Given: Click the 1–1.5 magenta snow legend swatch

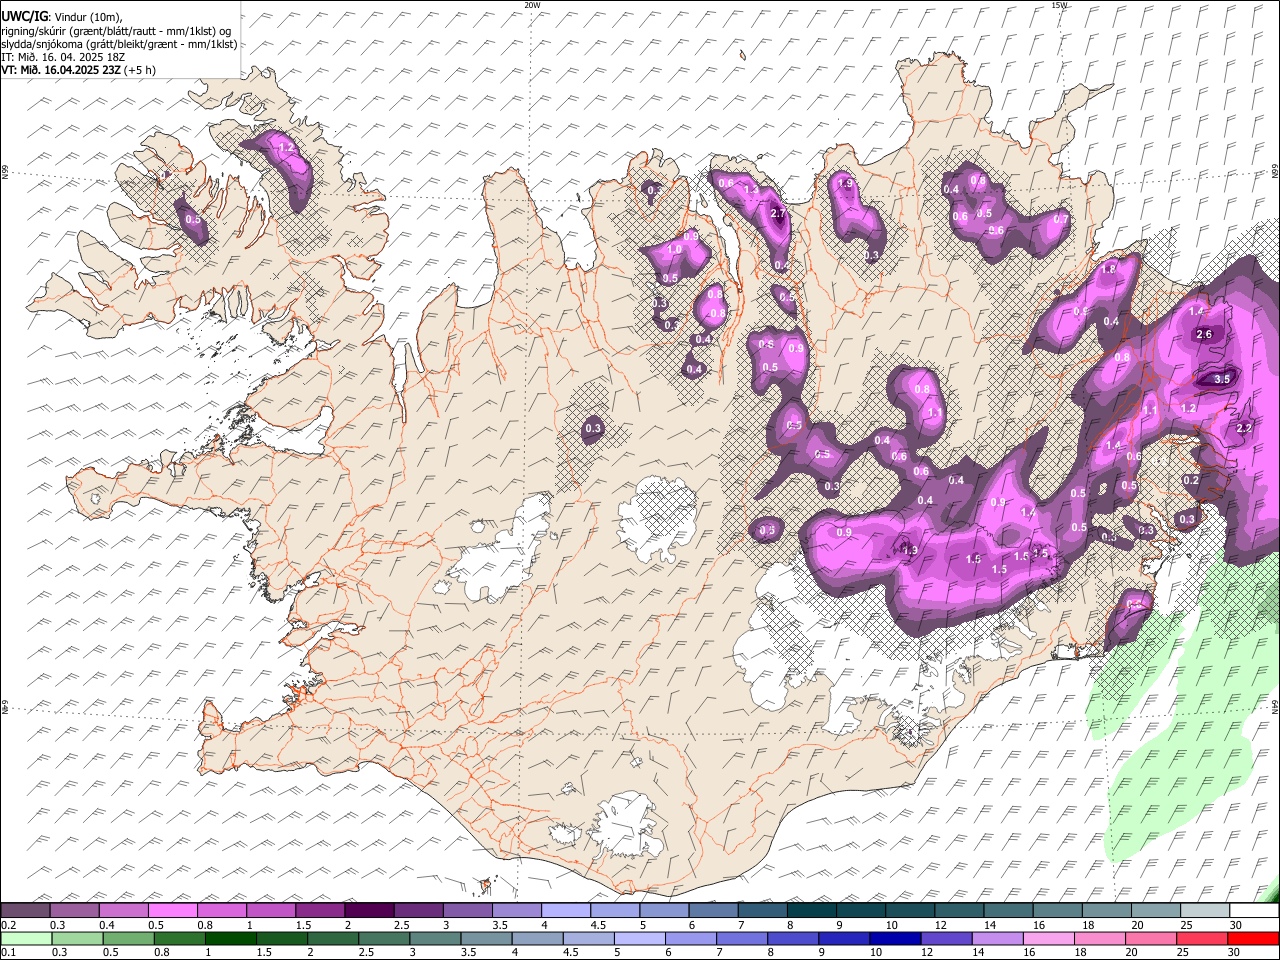Looking at the screenshot, I should 271,911.
